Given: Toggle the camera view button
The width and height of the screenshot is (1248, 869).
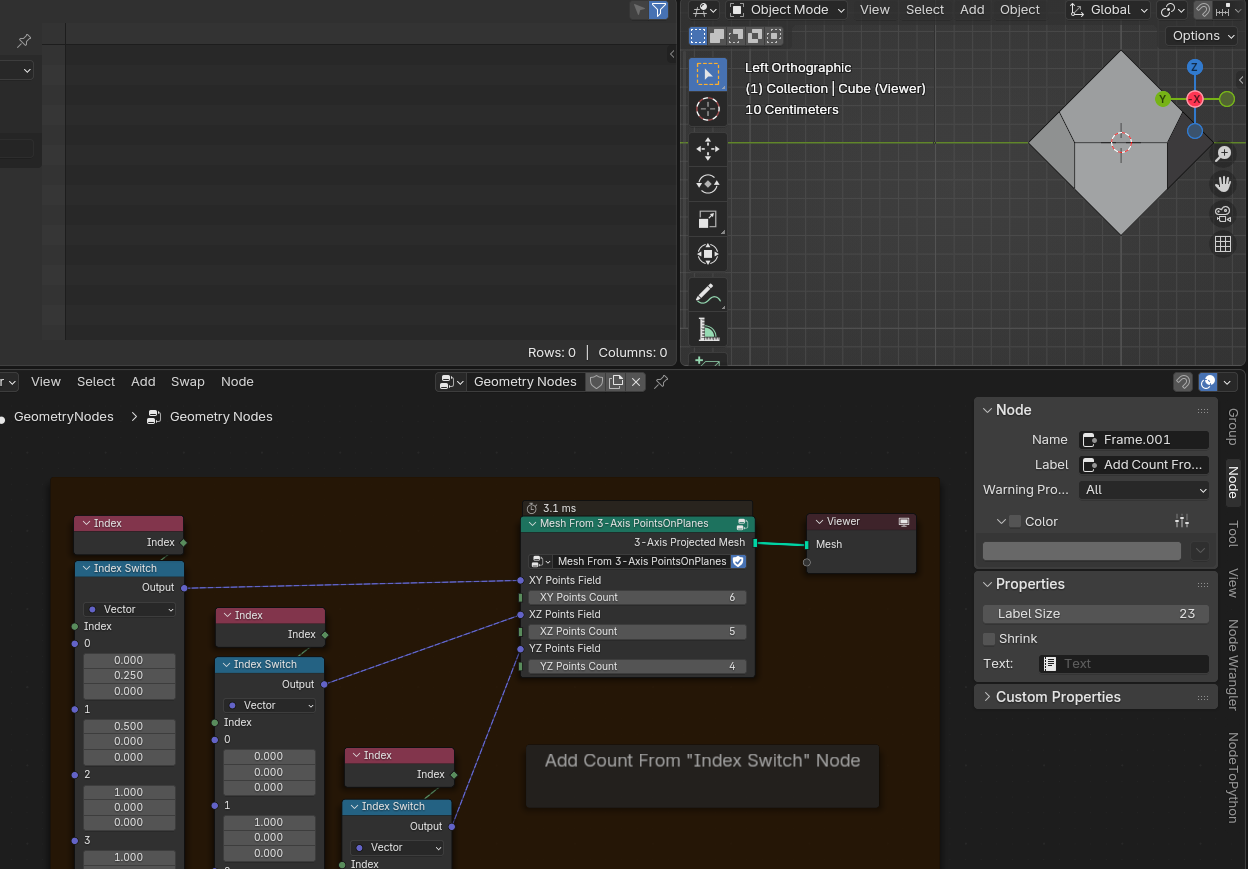Looking at the screenshot, I should (x=1222, y=214).
